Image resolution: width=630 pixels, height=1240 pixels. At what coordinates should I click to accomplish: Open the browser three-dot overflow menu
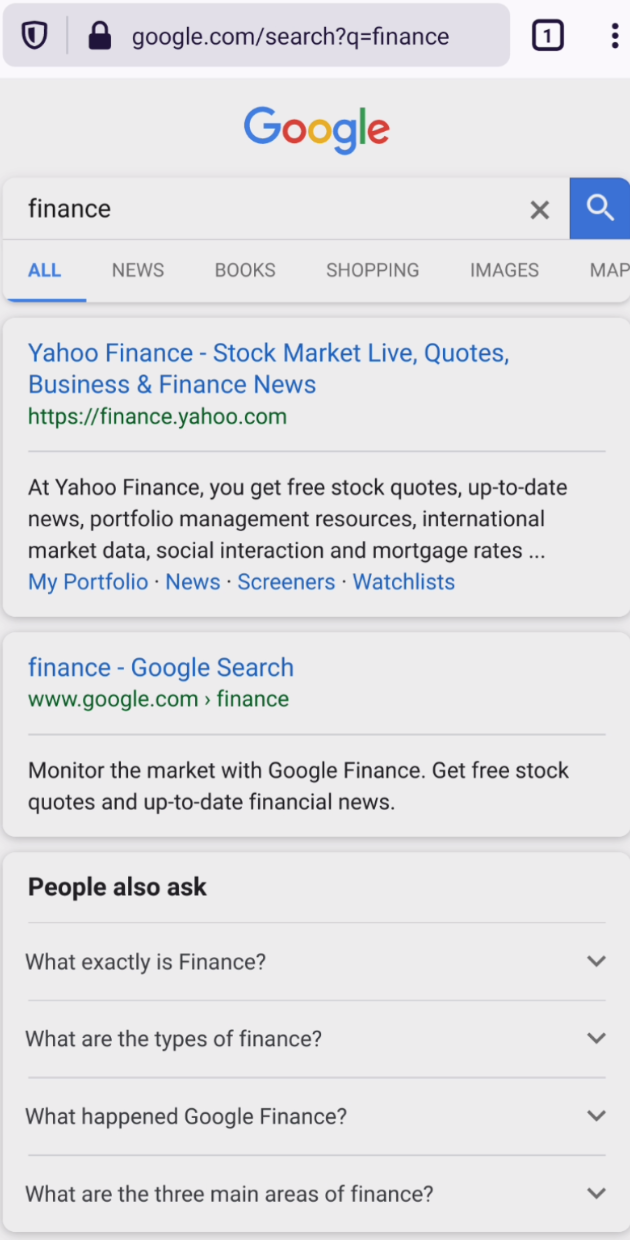pyautogui.click(x=615, y=36)
